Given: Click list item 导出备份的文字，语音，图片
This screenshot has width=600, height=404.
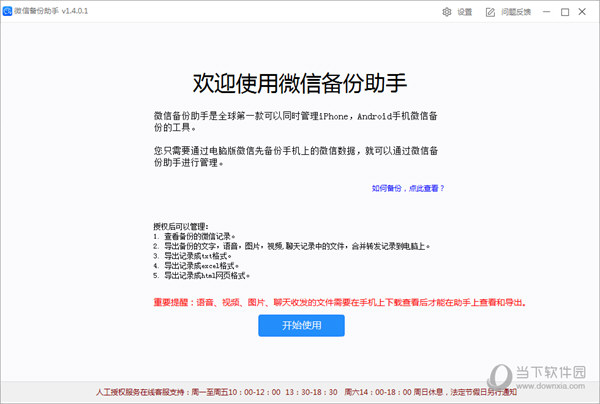Looking at the screenshot, I should 292,246.
